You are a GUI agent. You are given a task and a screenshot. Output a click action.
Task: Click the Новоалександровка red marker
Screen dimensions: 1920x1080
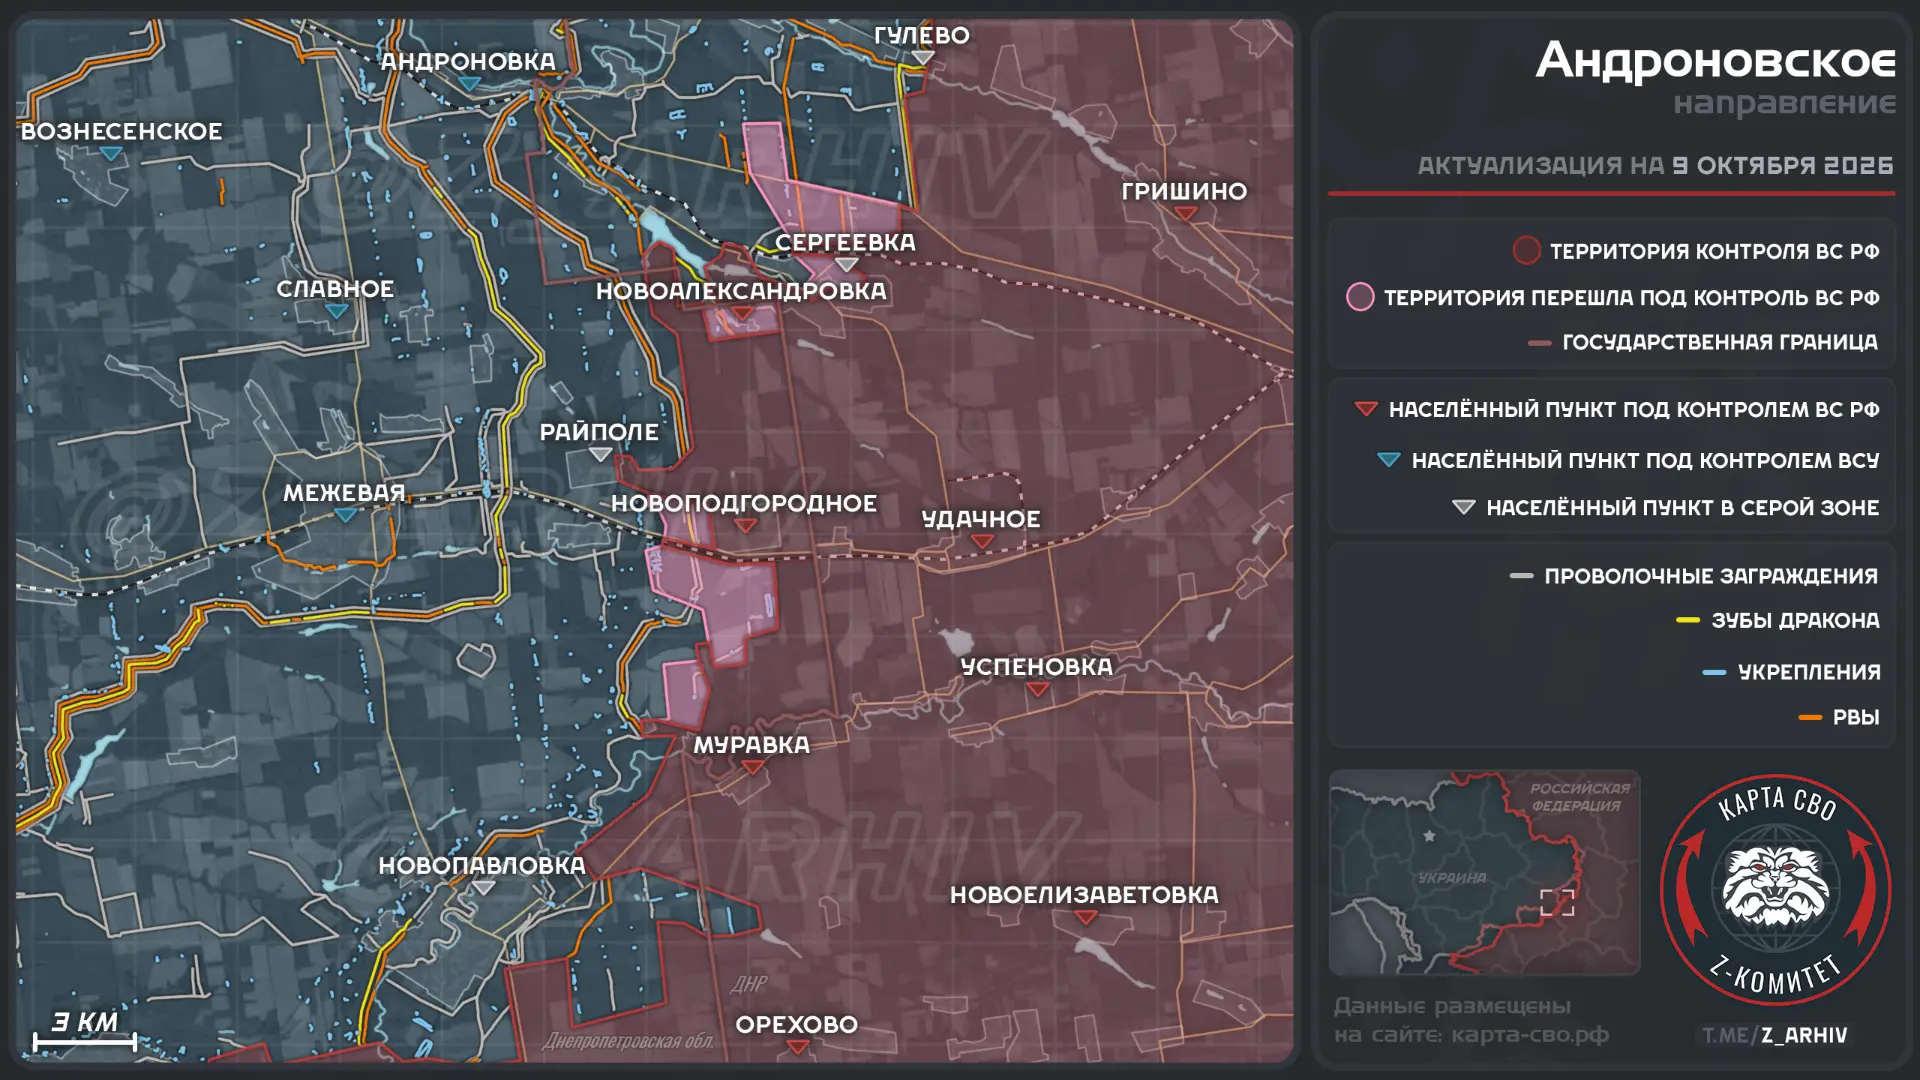click(742, 314)
